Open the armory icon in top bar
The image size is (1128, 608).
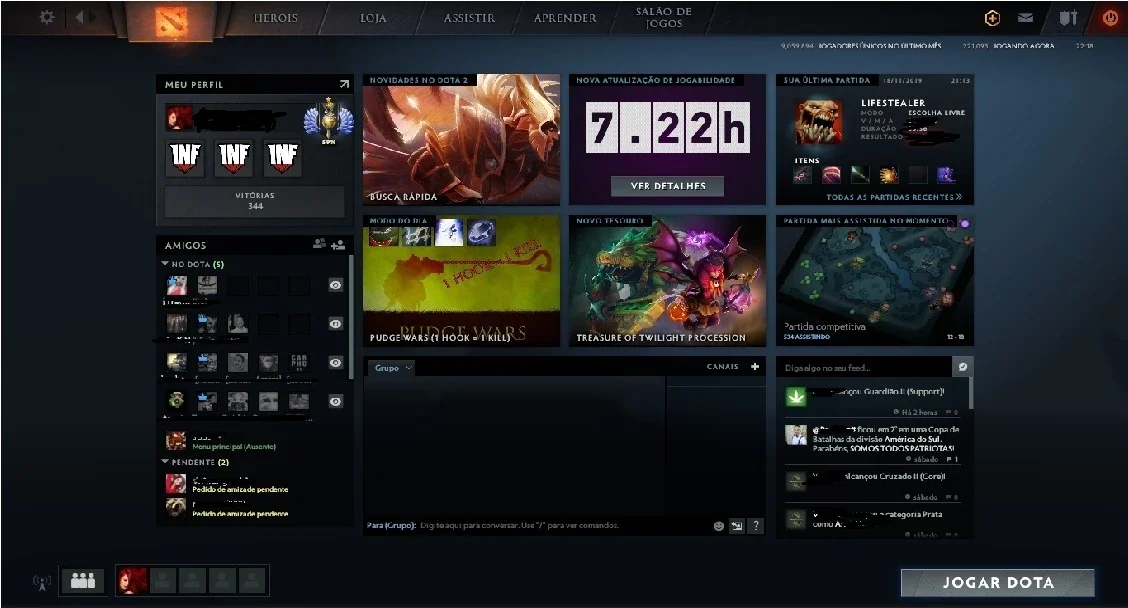click(1068, 18)
